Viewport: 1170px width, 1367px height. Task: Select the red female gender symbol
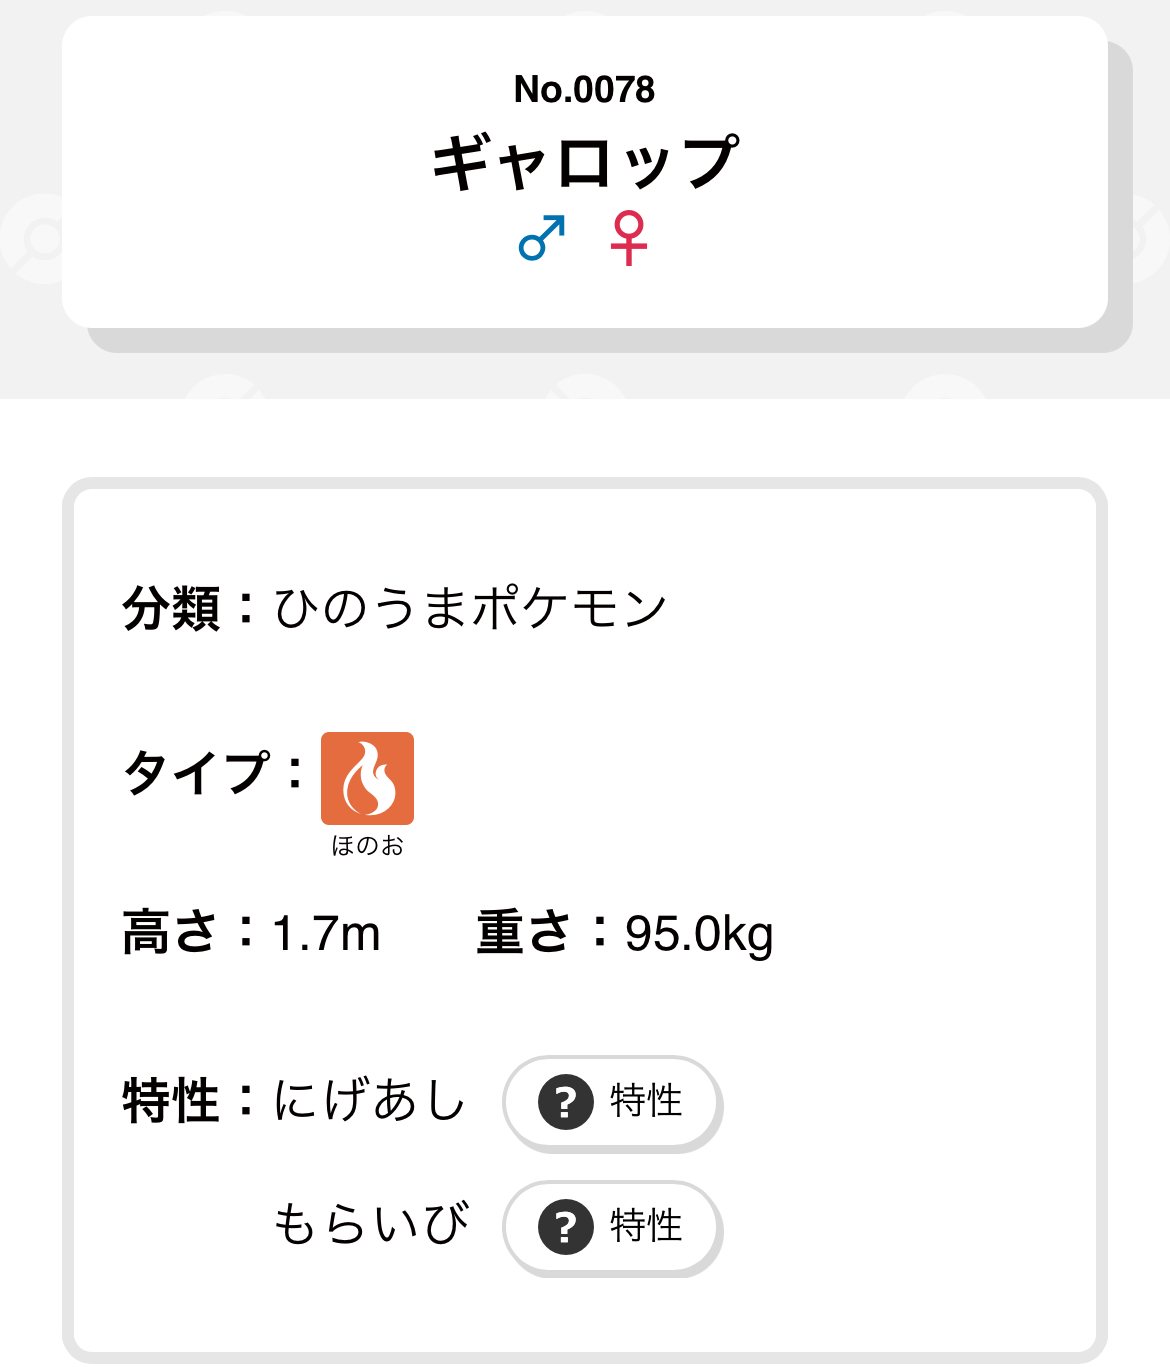coord(628,237)
